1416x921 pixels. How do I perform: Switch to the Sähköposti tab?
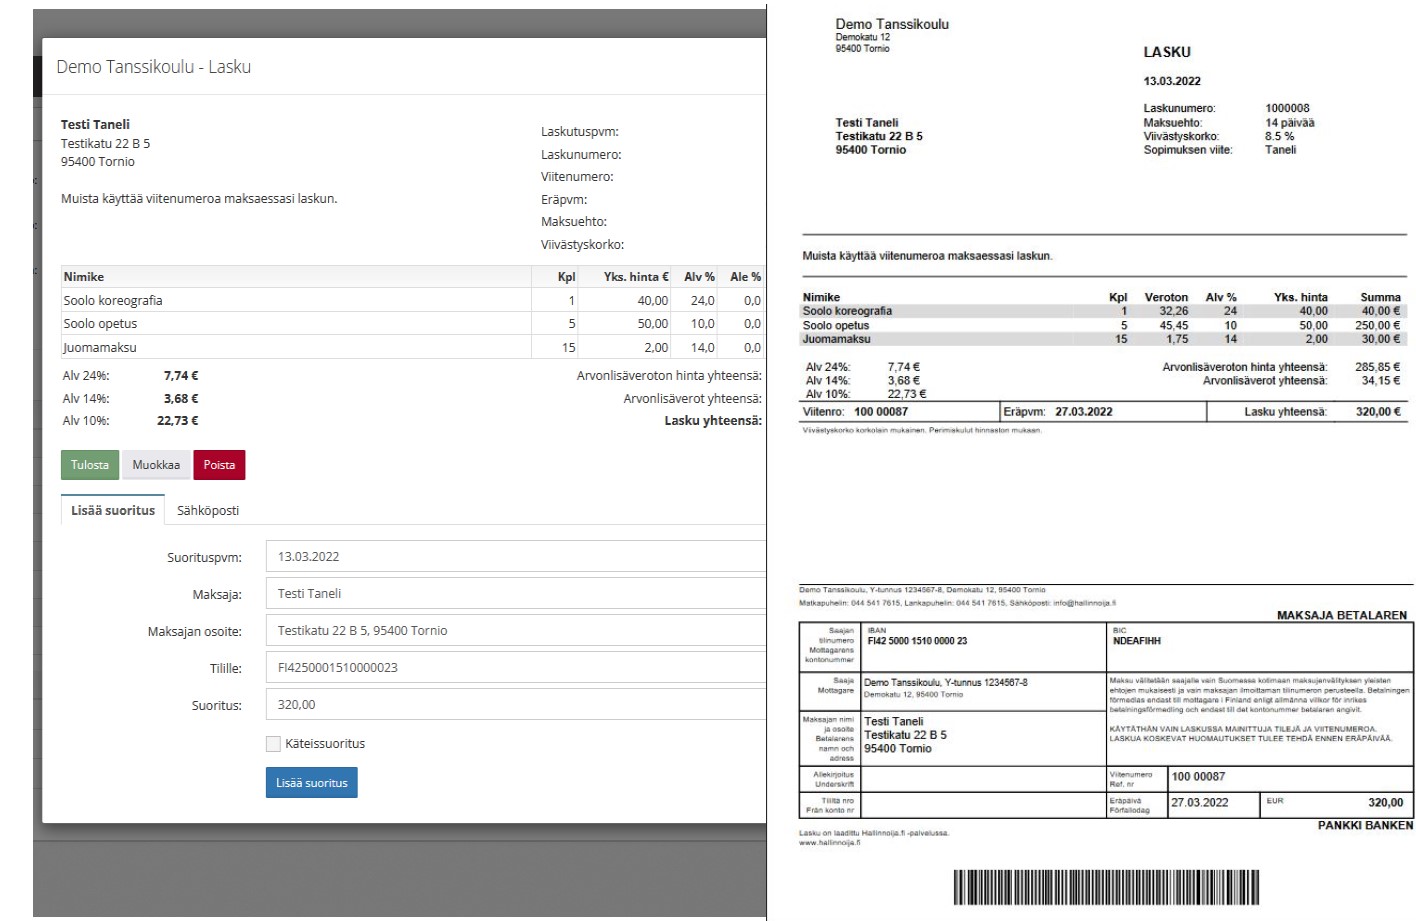[208, 510]
